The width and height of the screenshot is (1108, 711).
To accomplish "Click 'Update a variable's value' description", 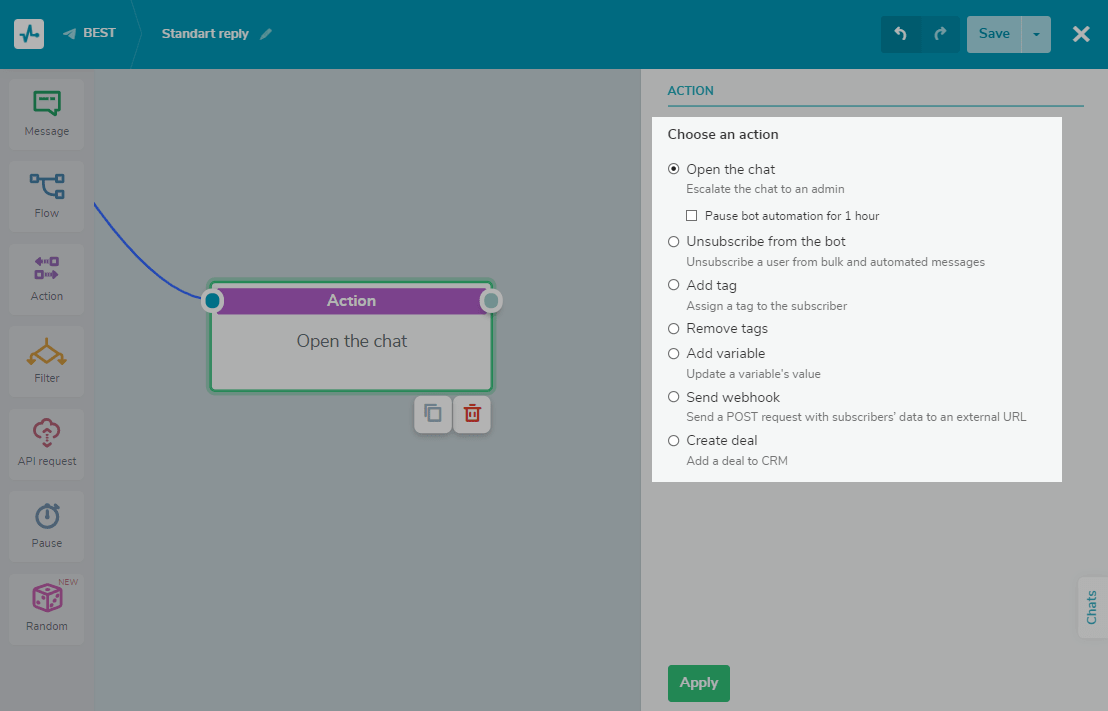I will (x=753, y=374).
